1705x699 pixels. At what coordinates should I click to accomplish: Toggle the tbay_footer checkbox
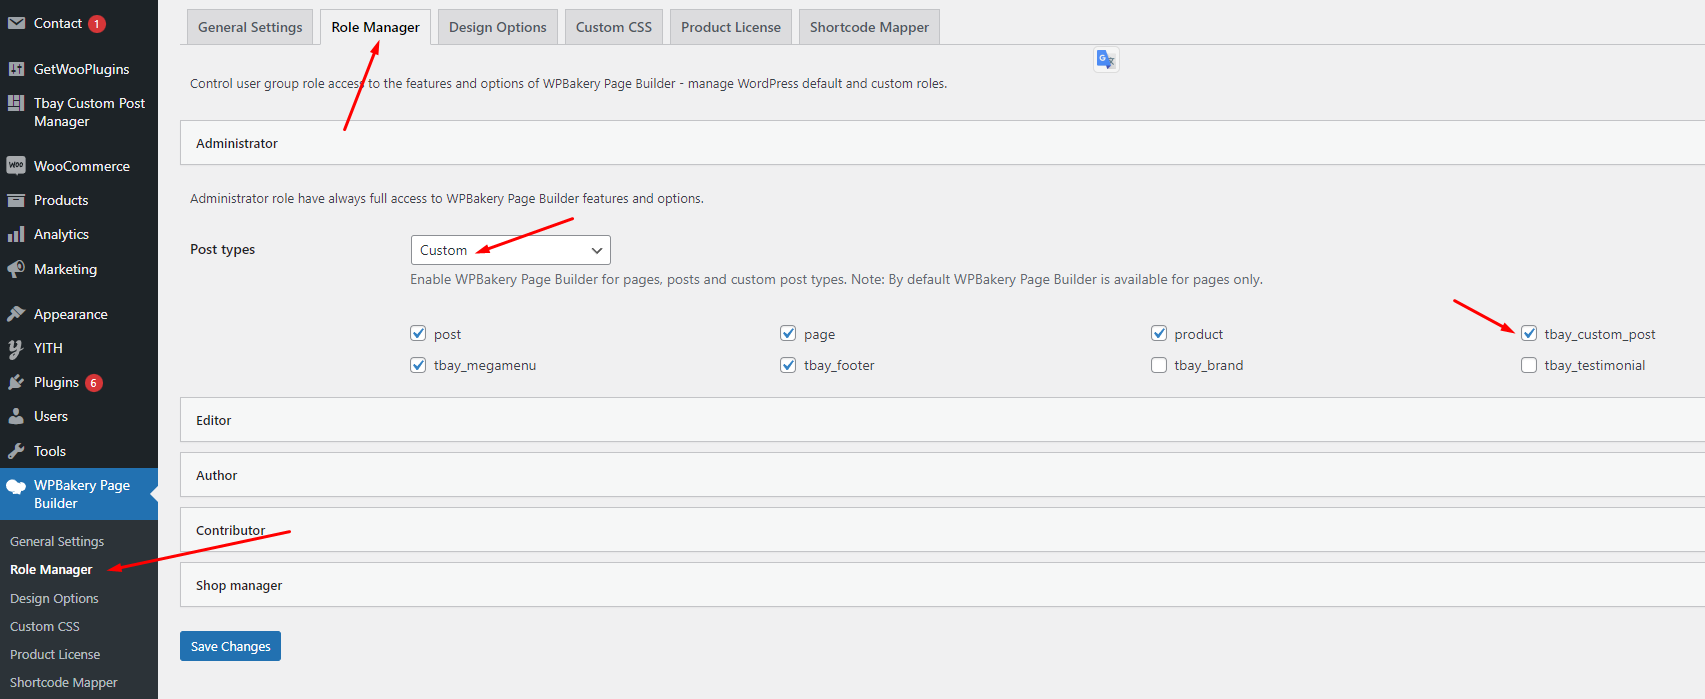tap(788, 365)
